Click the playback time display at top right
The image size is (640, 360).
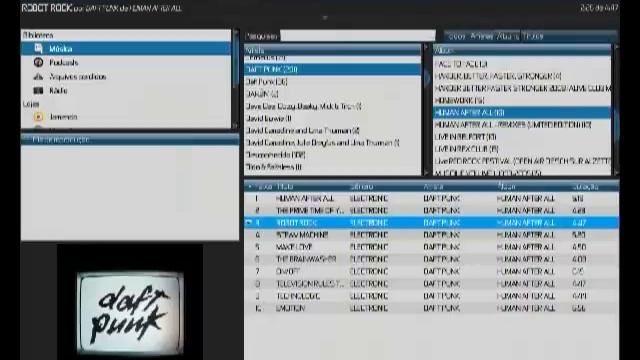(x=599, y=8)
